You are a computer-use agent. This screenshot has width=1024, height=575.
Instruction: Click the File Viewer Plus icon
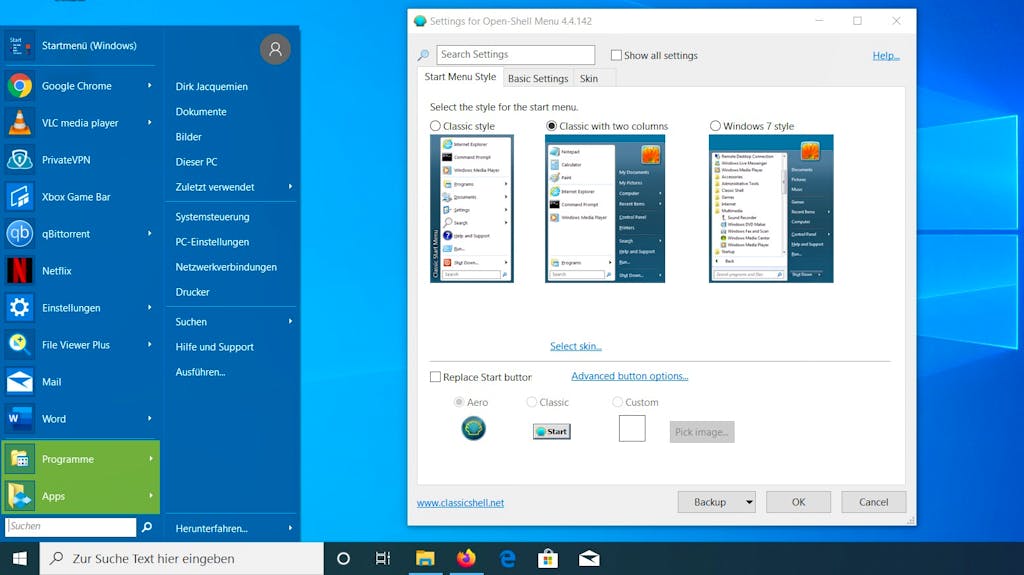tap(20, 344)
